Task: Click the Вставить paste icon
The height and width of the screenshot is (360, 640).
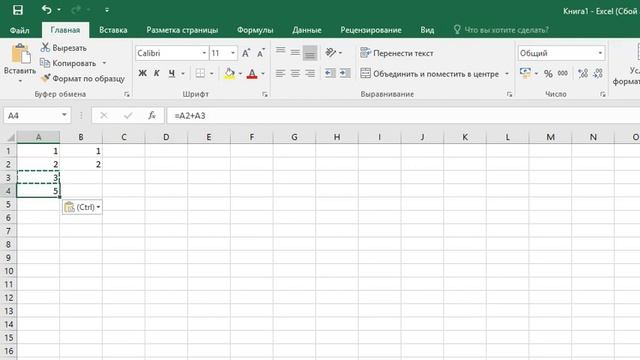Action: [x=20, y=54]
